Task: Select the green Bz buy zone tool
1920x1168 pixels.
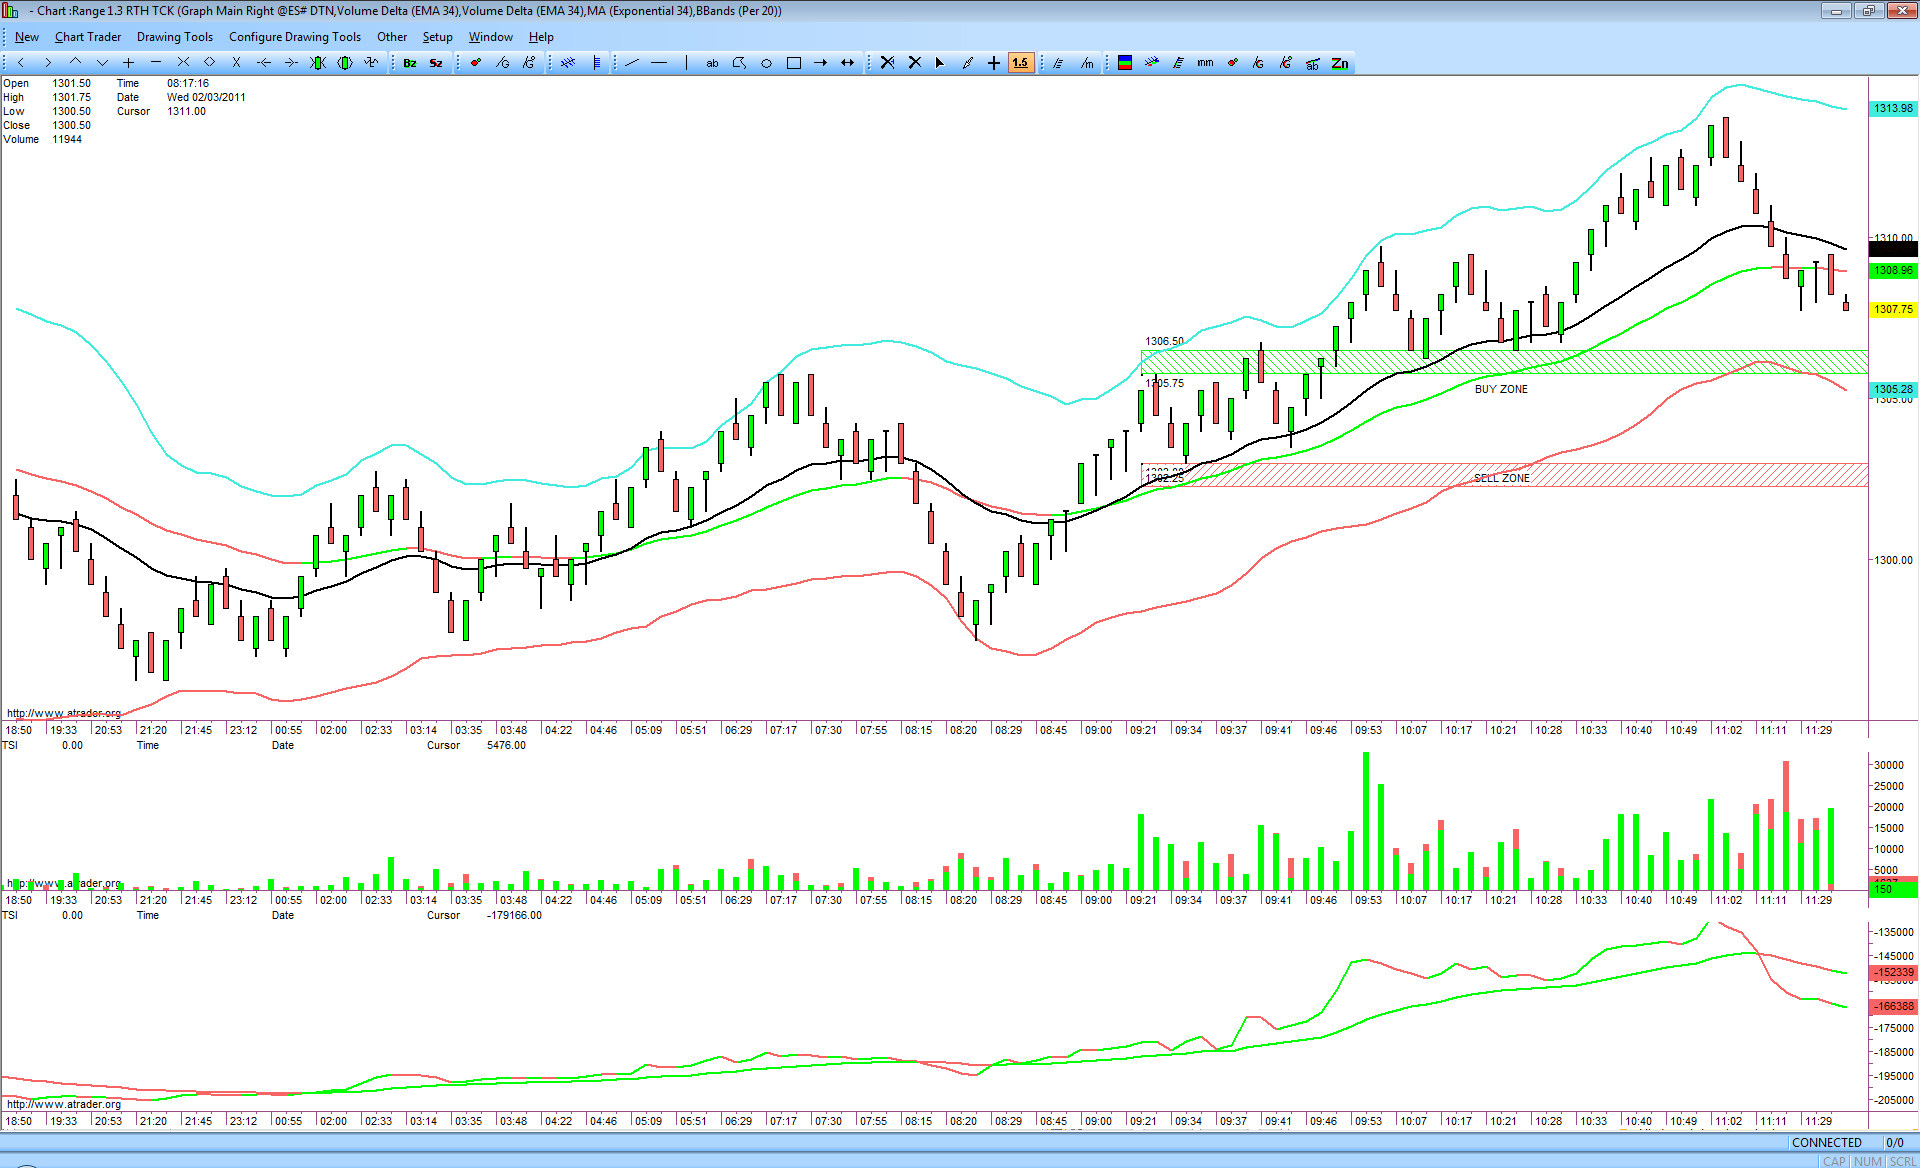Action: (x=410, y=63)
